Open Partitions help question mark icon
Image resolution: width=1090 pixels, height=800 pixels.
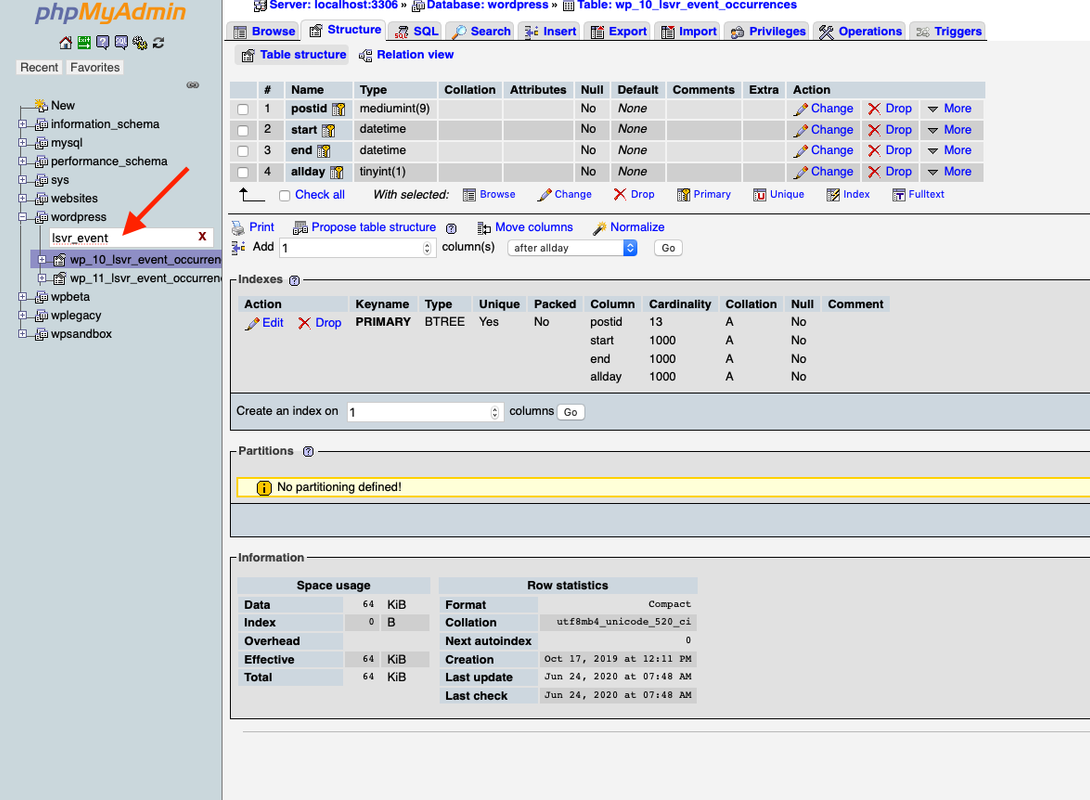tap(308, 451)
